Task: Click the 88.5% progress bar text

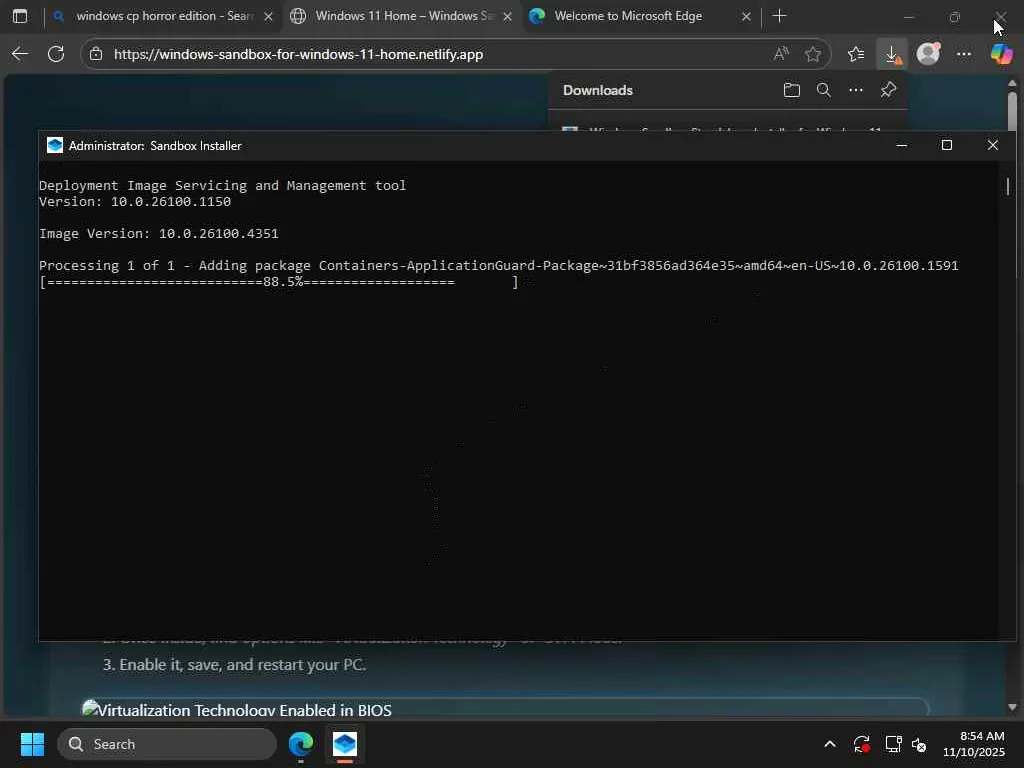Action: click(x=283, y=282)
